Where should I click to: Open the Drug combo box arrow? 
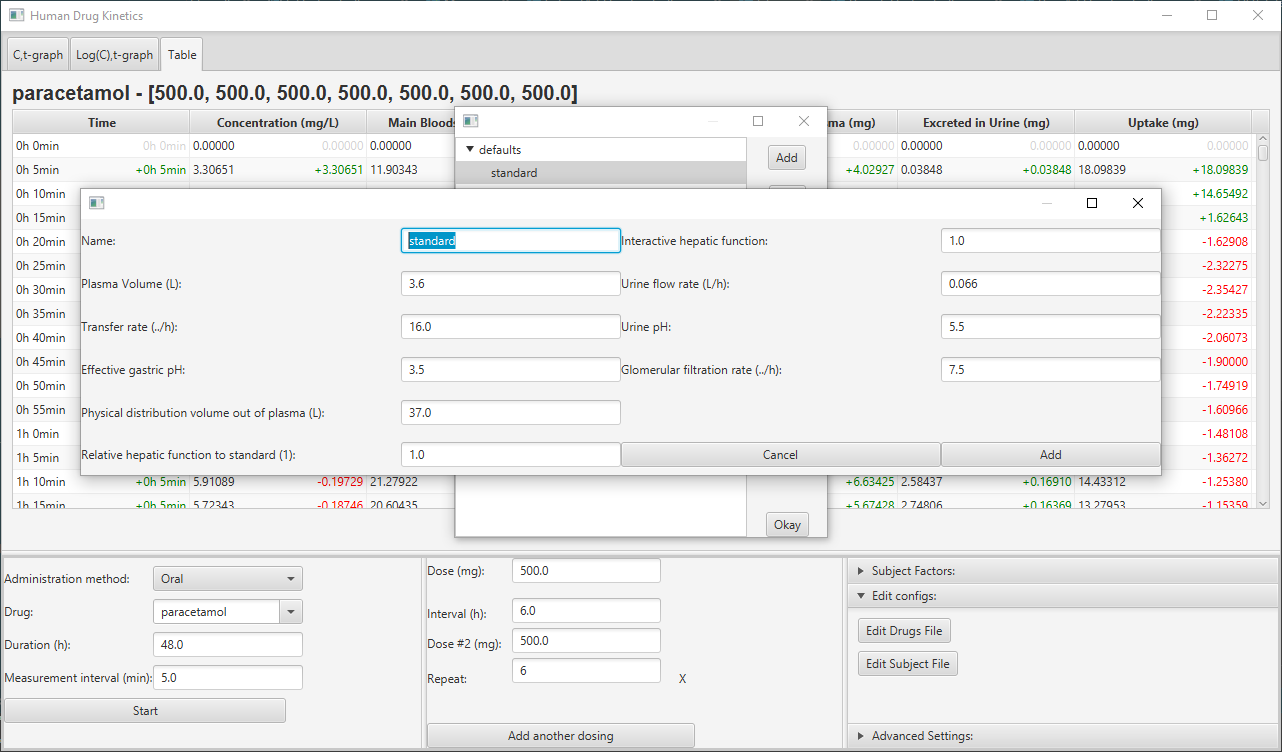point(291,612)
